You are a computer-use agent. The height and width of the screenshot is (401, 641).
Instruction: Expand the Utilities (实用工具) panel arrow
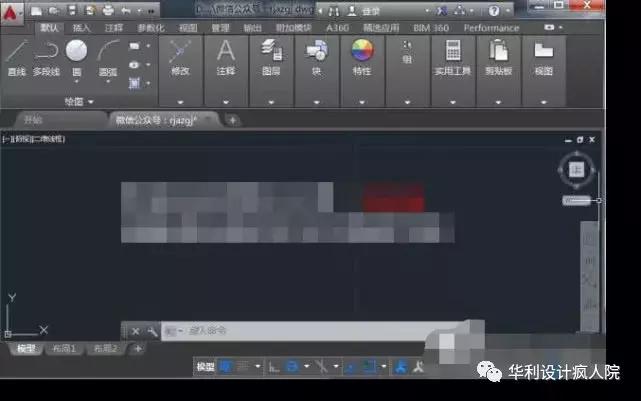453,102
